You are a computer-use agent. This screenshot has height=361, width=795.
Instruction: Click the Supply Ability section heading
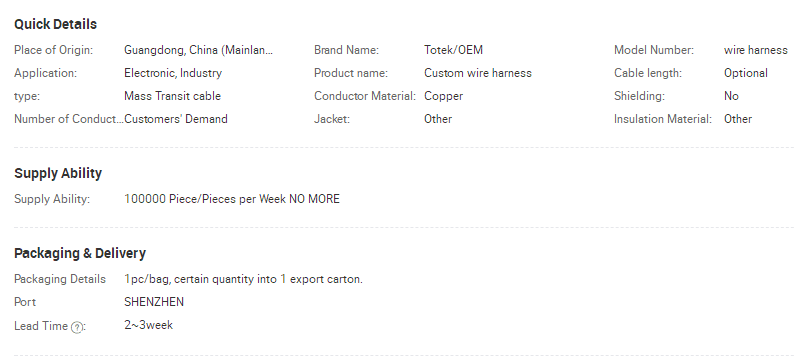58,173
